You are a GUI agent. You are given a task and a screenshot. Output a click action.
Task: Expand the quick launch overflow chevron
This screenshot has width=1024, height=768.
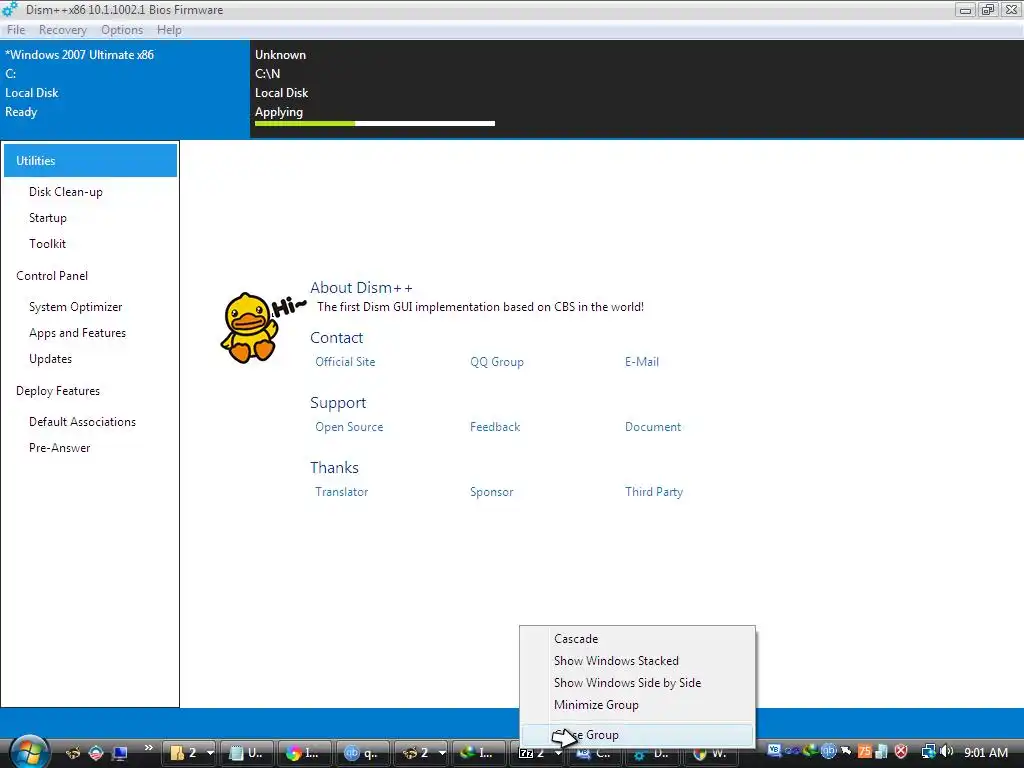(149, 748)
